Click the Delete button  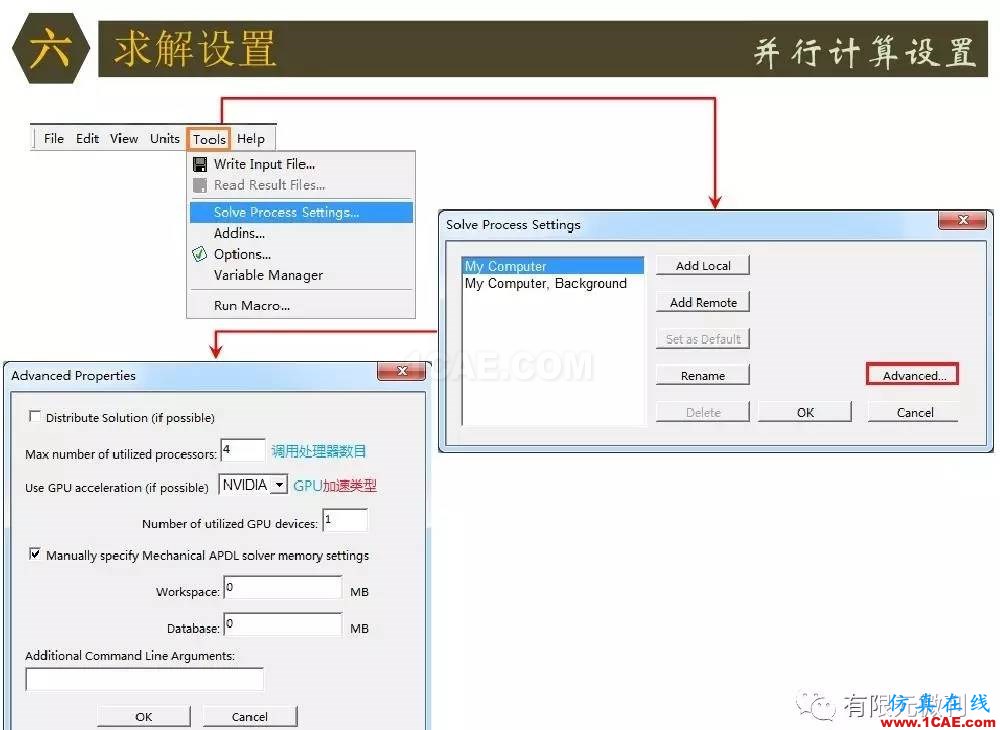[703, 412]
